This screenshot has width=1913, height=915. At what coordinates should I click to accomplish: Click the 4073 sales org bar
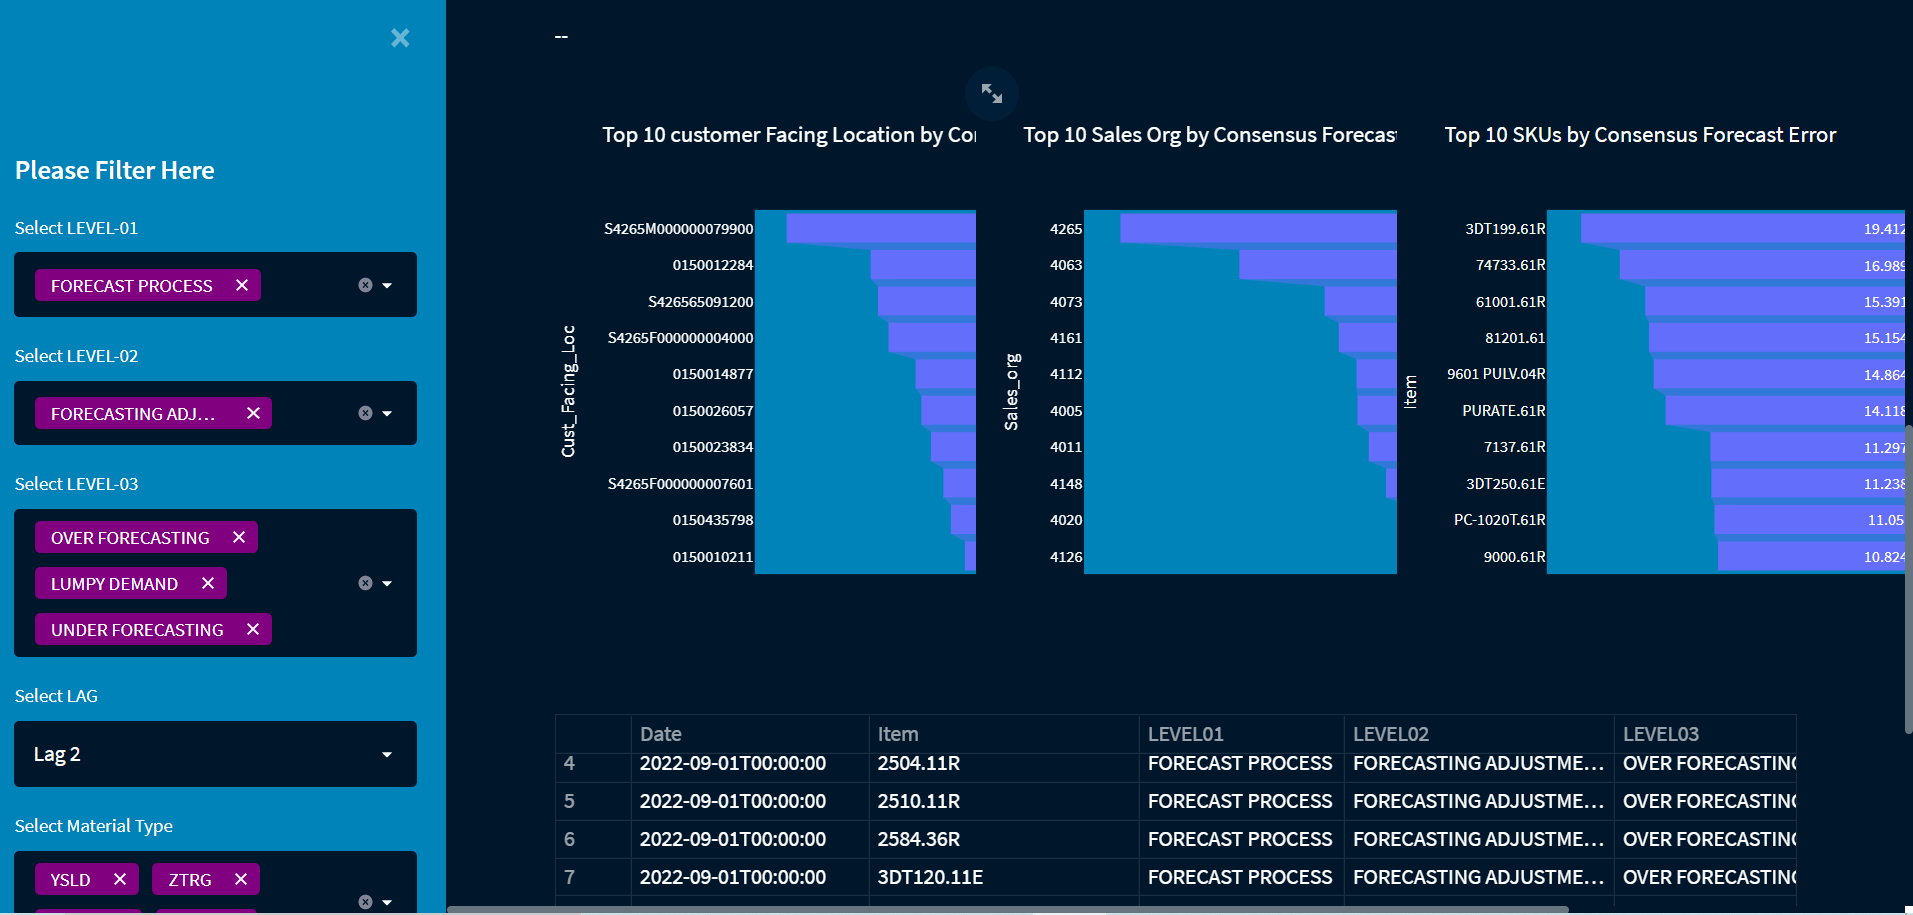point(1360,301)
